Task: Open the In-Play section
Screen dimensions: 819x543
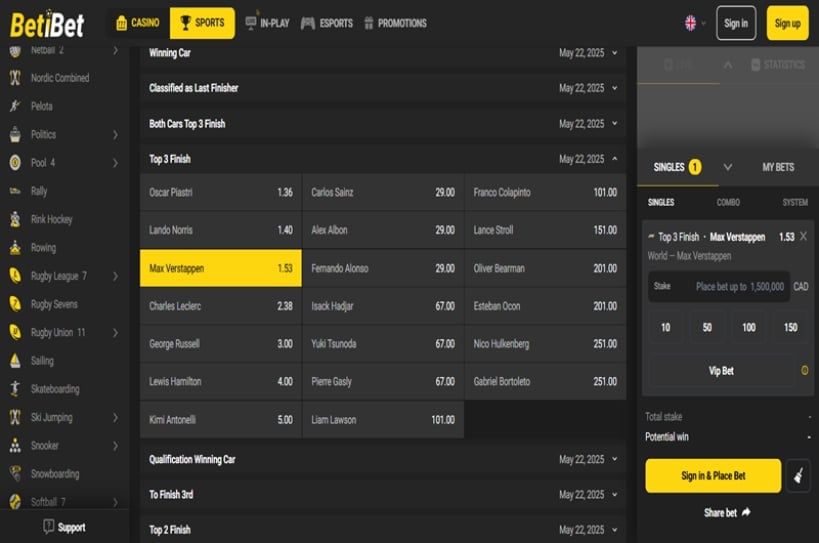Action: (267, 23)
